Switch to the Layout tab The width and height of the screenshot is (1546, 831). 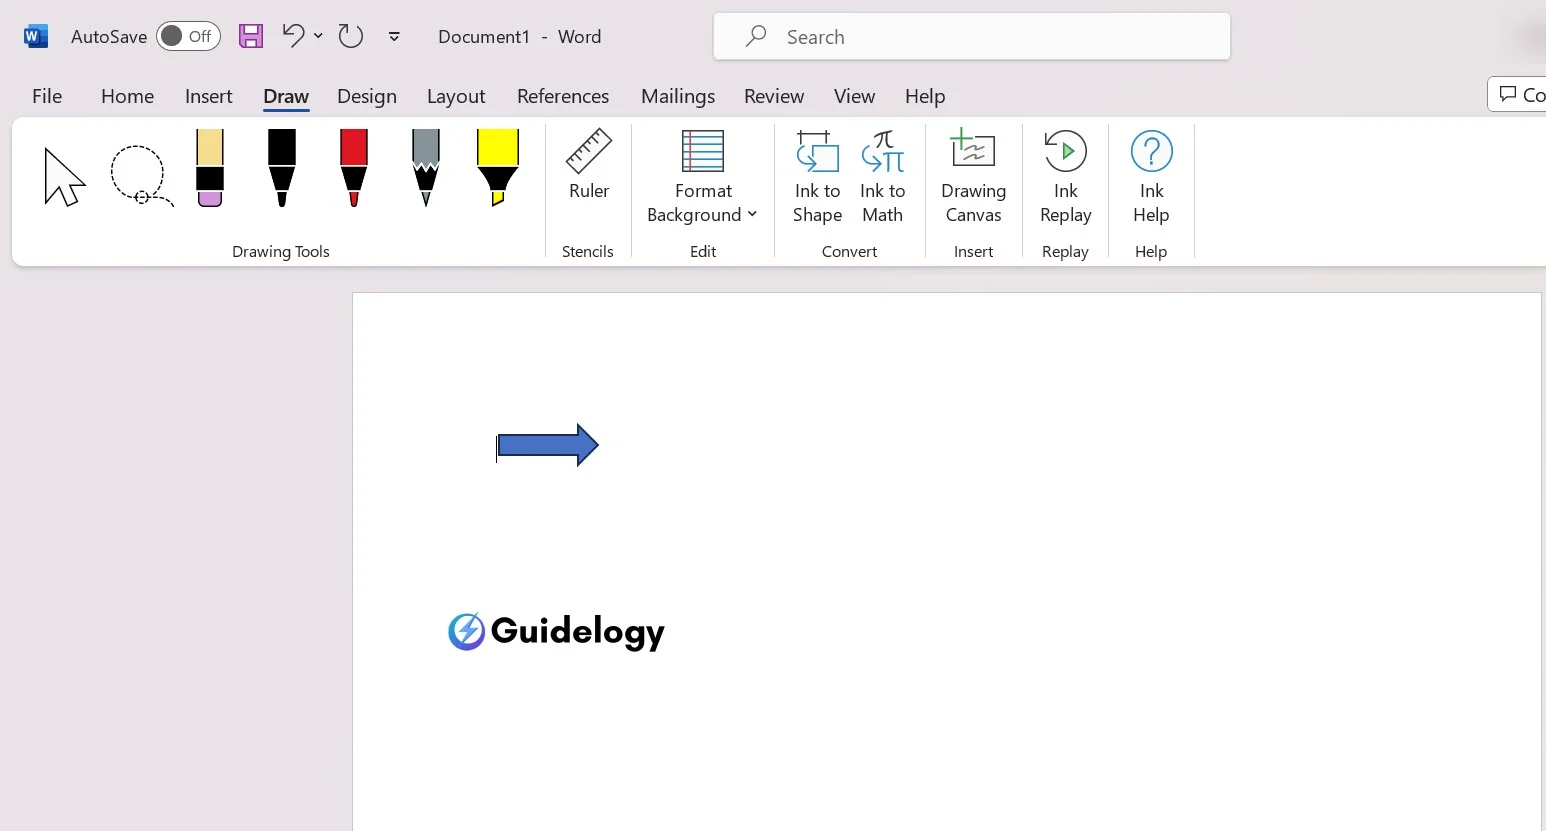(456, 96)
